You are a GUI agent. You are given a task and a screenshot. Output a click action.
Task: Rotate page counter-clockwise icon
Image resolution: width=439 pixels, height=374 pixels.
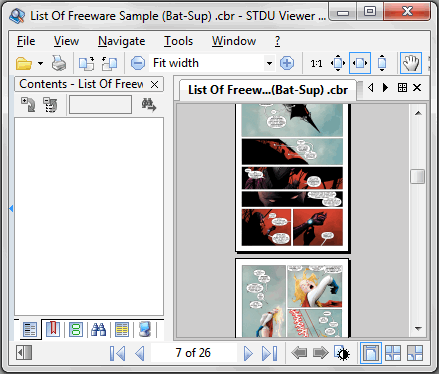[x=109, y=63]
